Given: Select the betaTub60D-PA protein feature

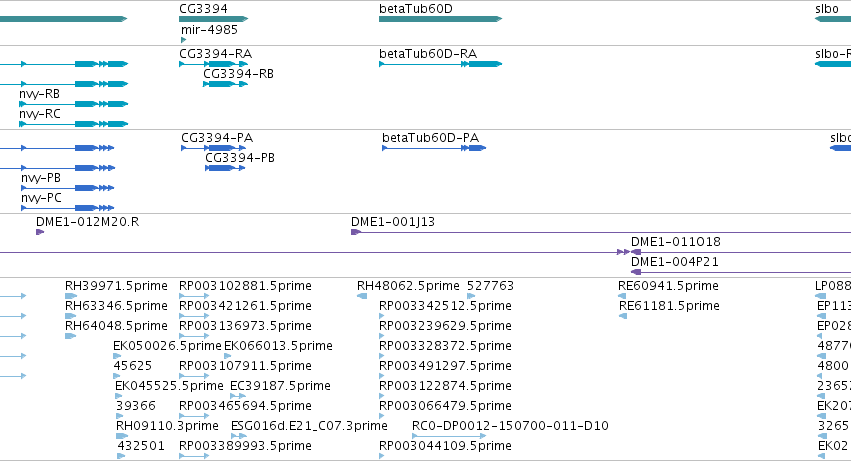Looking at the screenshot, I should point(434,148).
